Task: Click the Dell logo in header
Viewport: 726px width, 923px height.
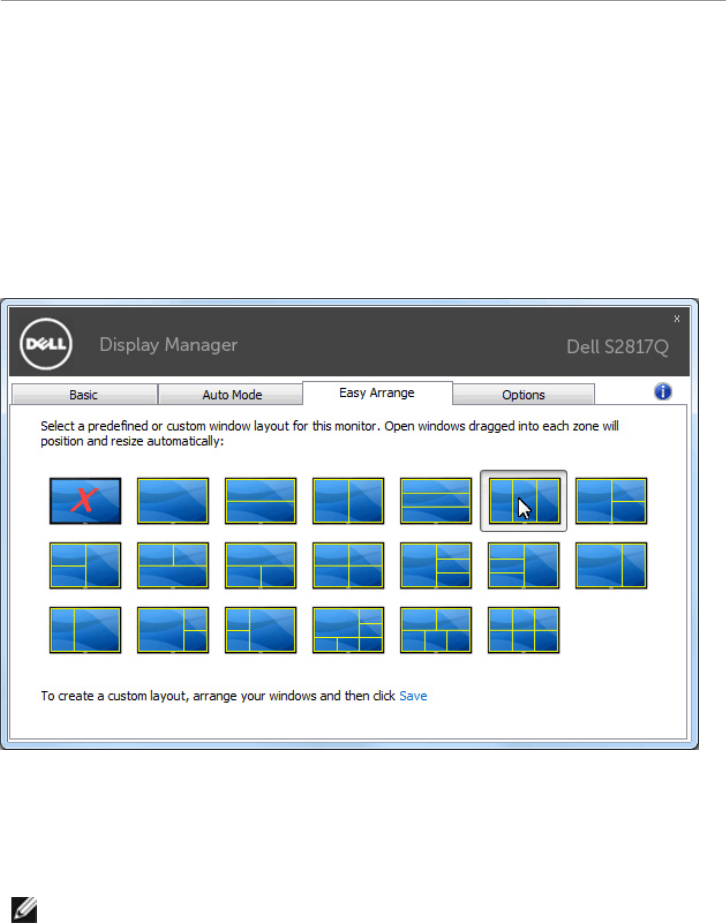Action: [x=46, y=344]
